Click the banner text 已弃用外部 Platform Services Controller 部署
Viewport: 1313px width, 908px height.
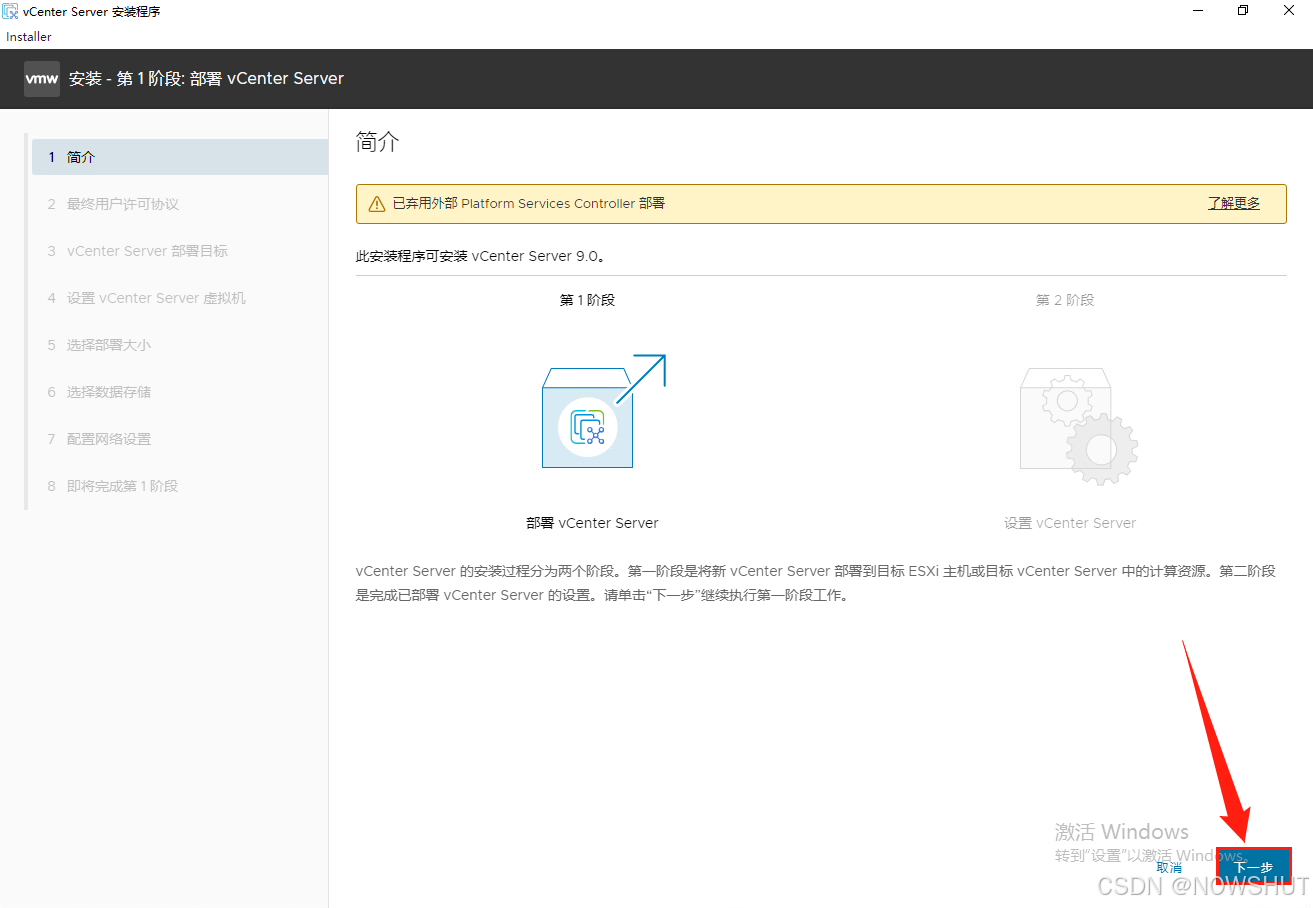(x=528, y=203)
